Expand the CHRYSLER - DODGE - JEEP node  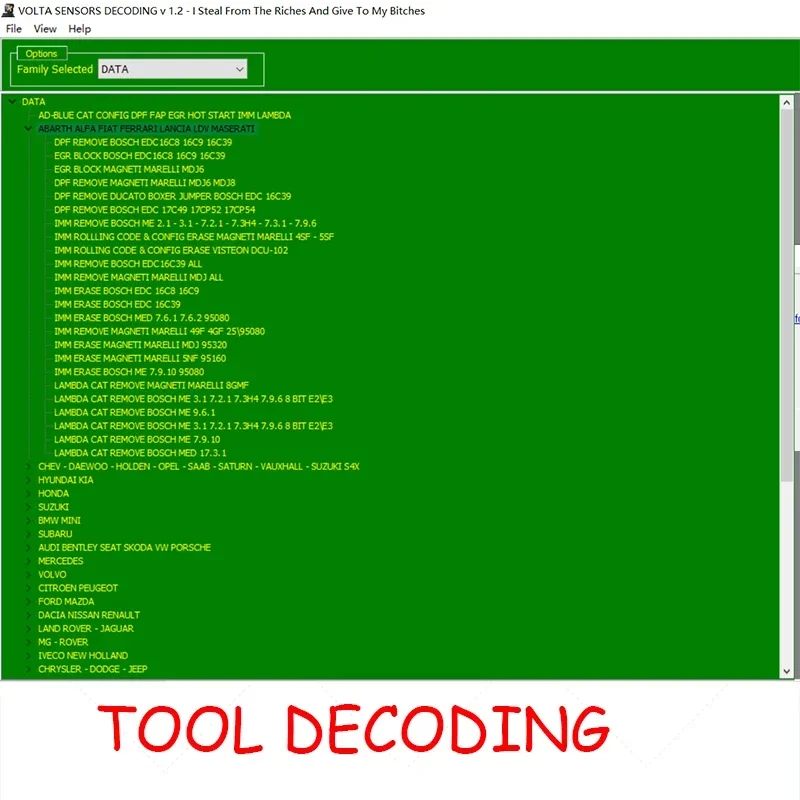point(28,669)
